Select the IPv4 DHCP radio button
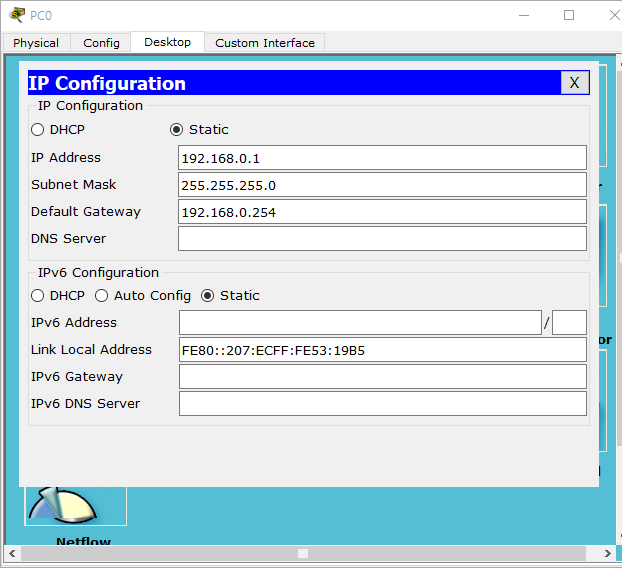Image resolution: width=622 pixels, height=568 pixels. coord(38,130)
